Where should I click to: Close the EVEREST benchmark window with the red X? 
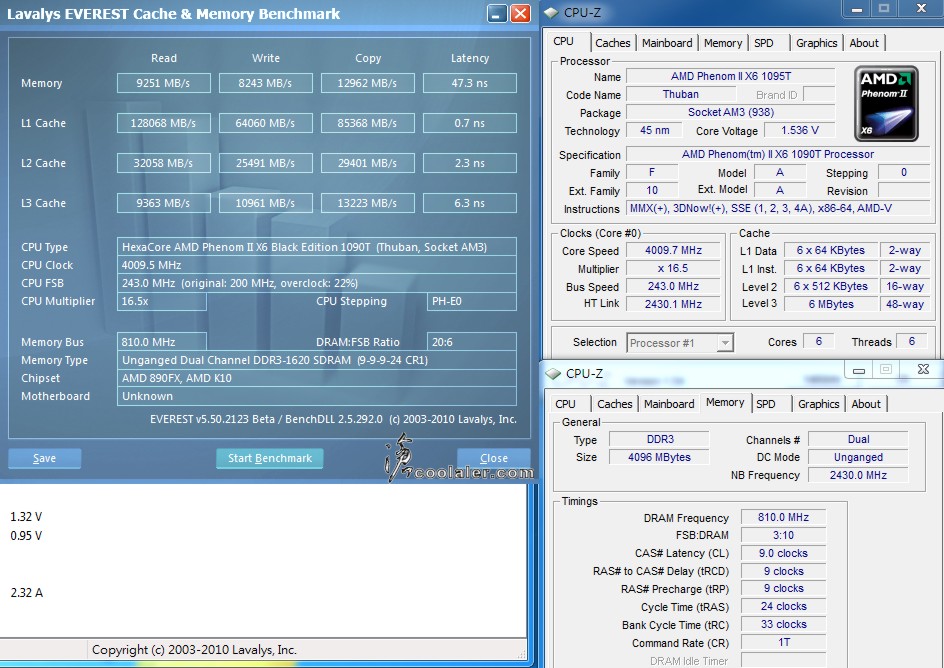[x=520, y=13]
